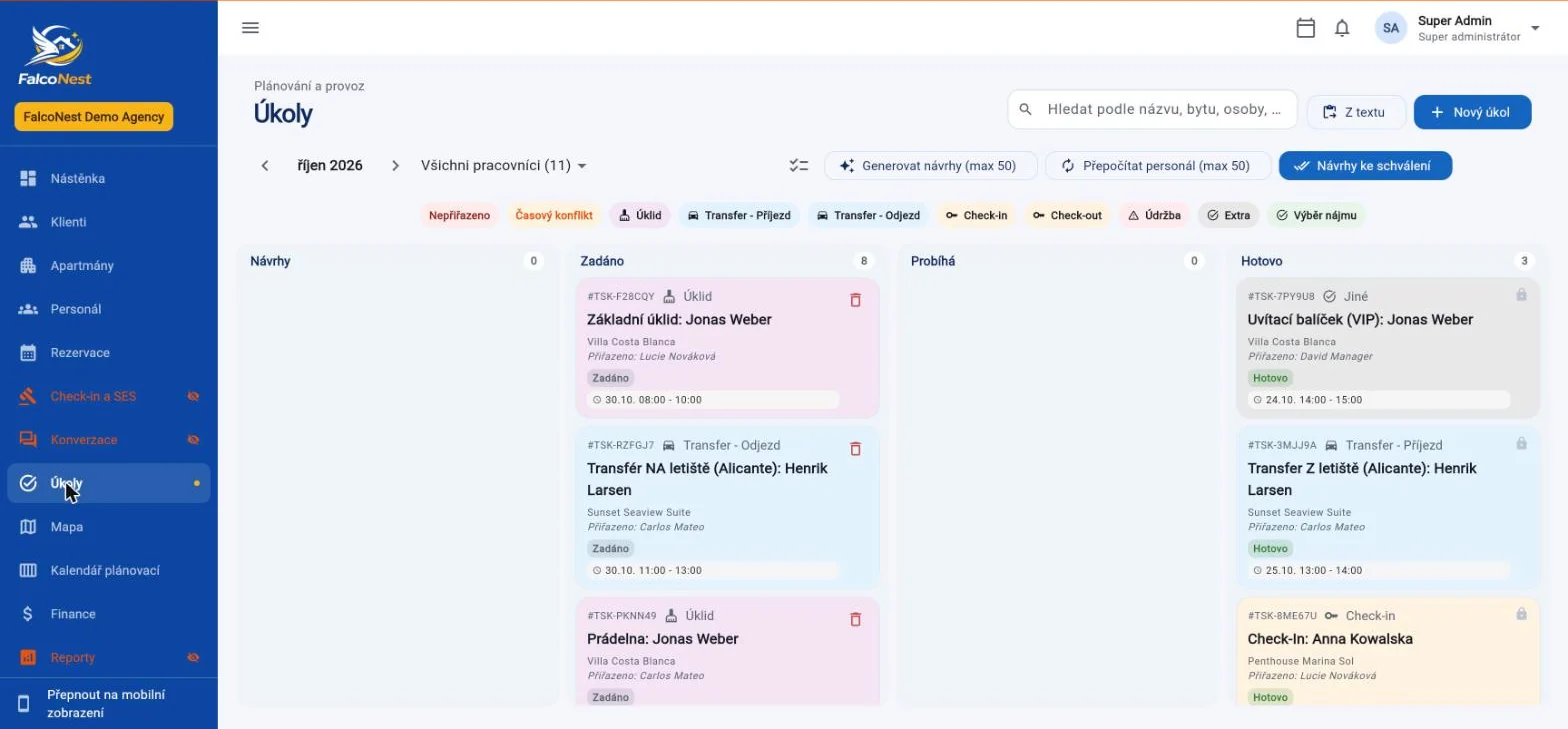Screen dimensions: 1568x729
Task: Open Kalendář plánovací in sidebar
Action: coord(109,571)
